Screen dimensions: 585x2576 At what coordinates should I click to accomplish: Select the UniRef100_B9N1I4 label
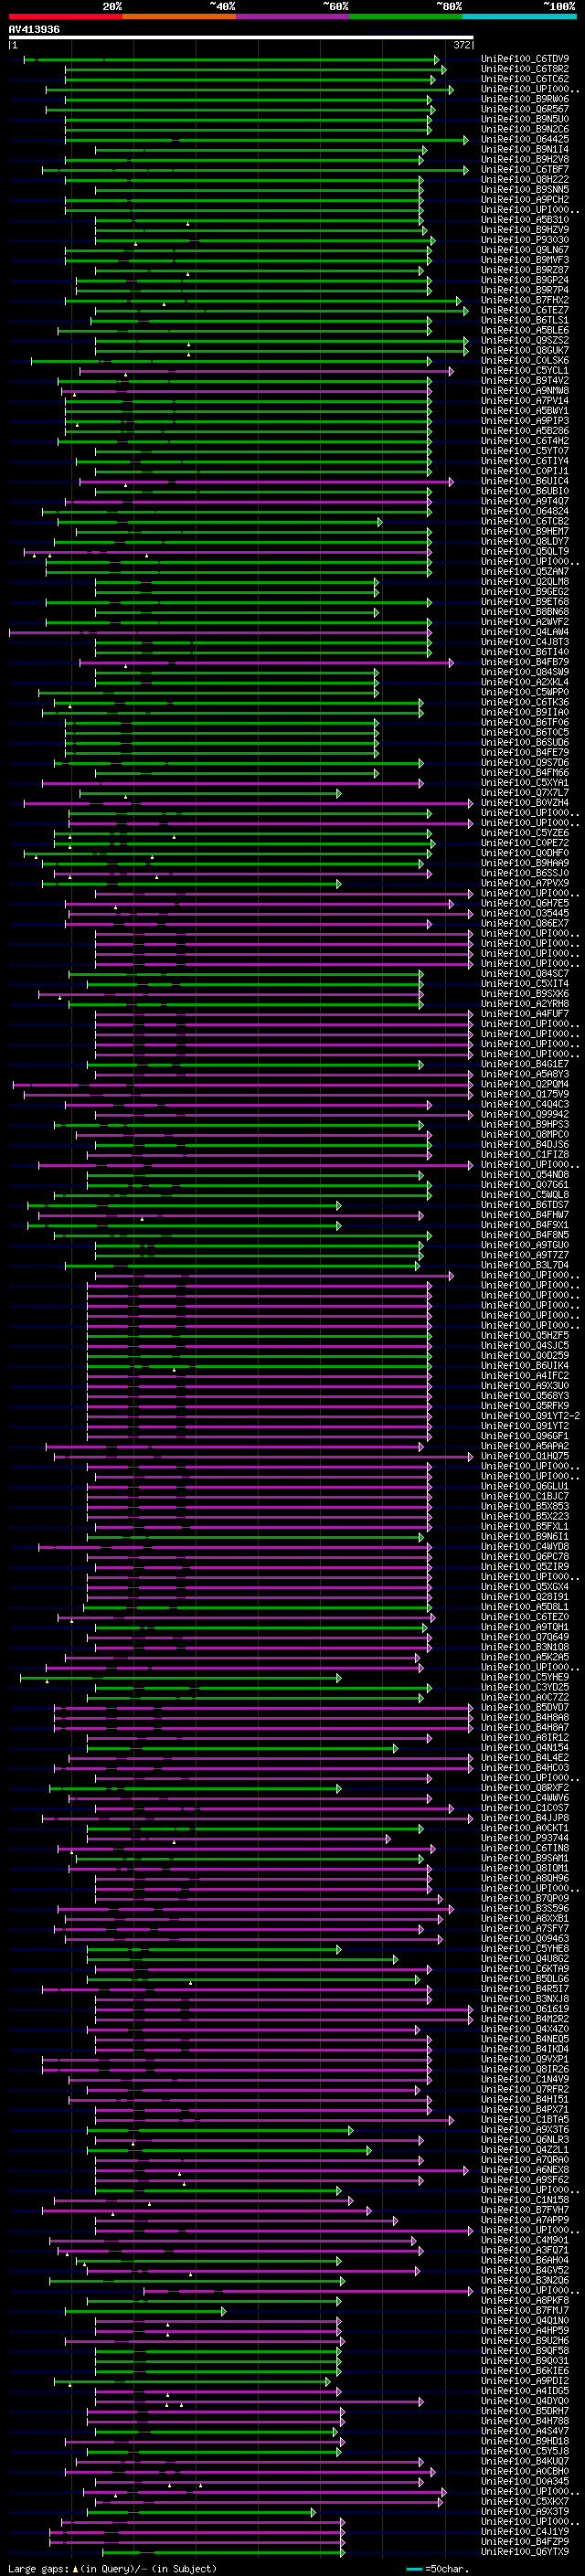(x=524, y=149)
